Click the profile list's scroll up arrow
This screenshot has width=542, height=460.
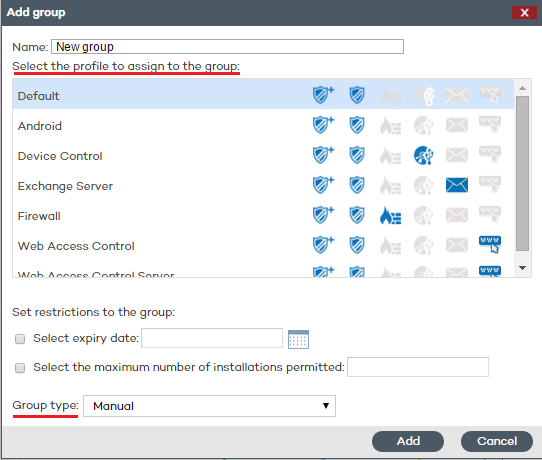click(522, 88)
